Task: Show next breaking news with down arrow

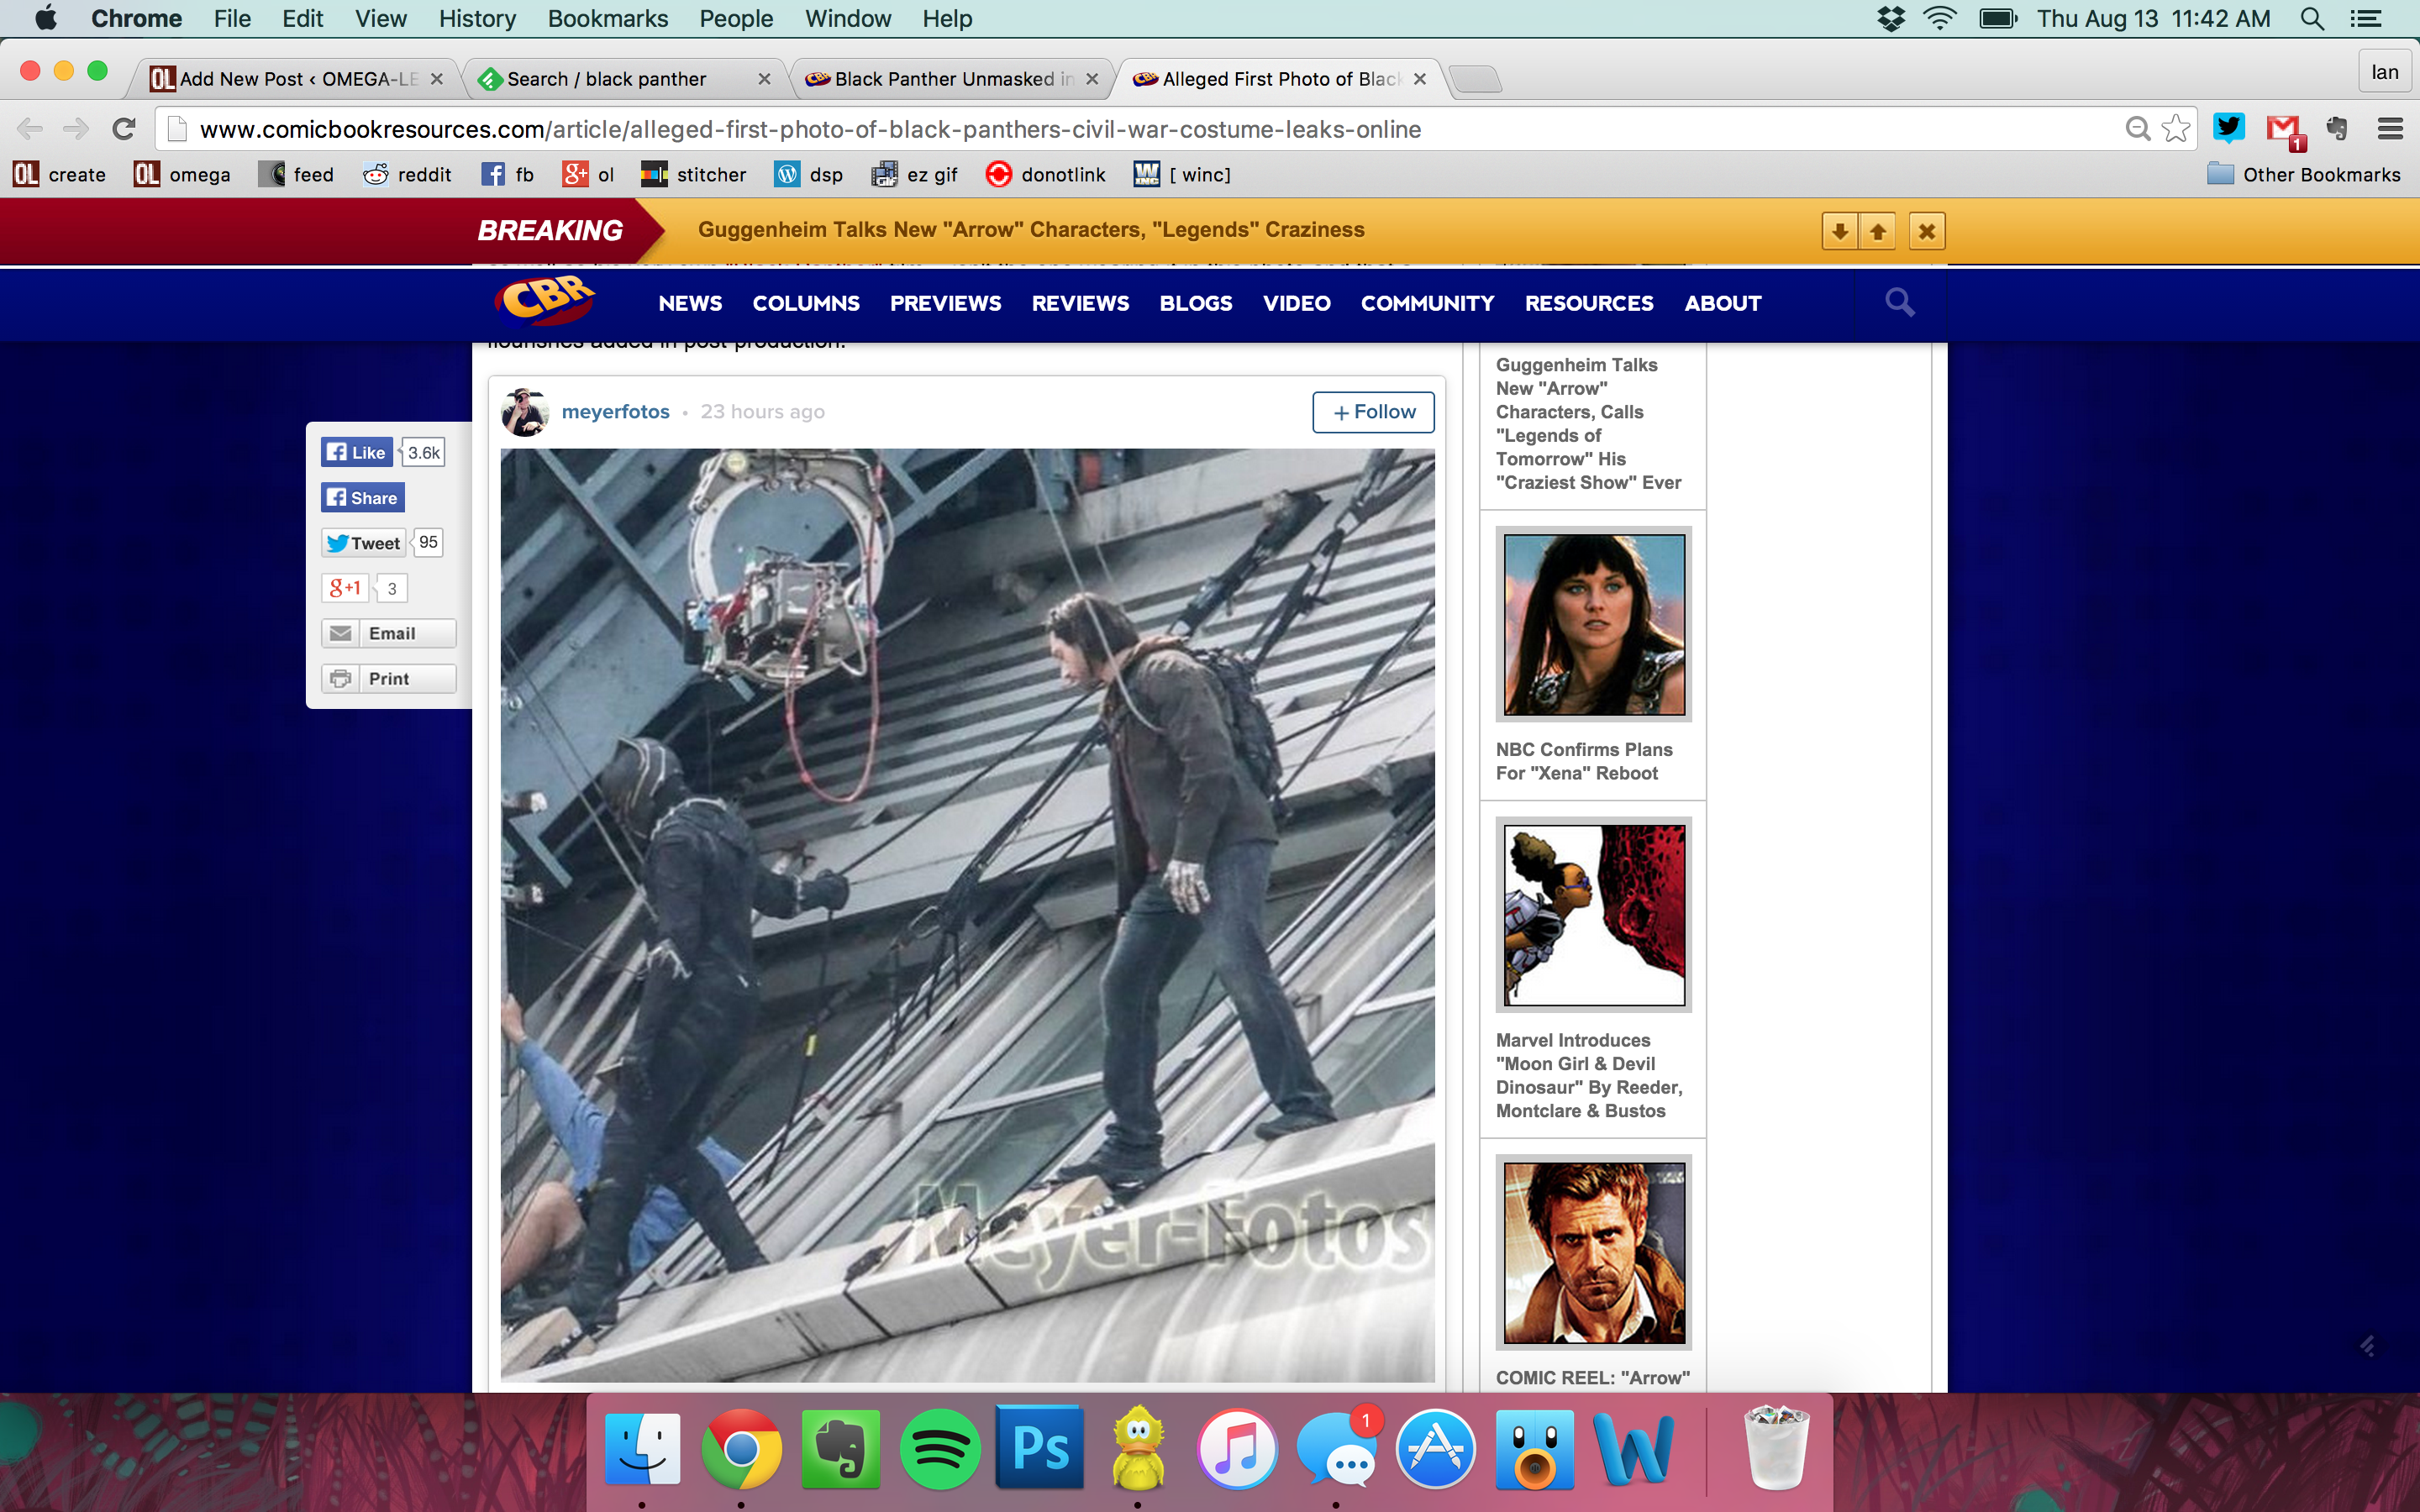Action: pyautogui.click(x=1839, y=231)
